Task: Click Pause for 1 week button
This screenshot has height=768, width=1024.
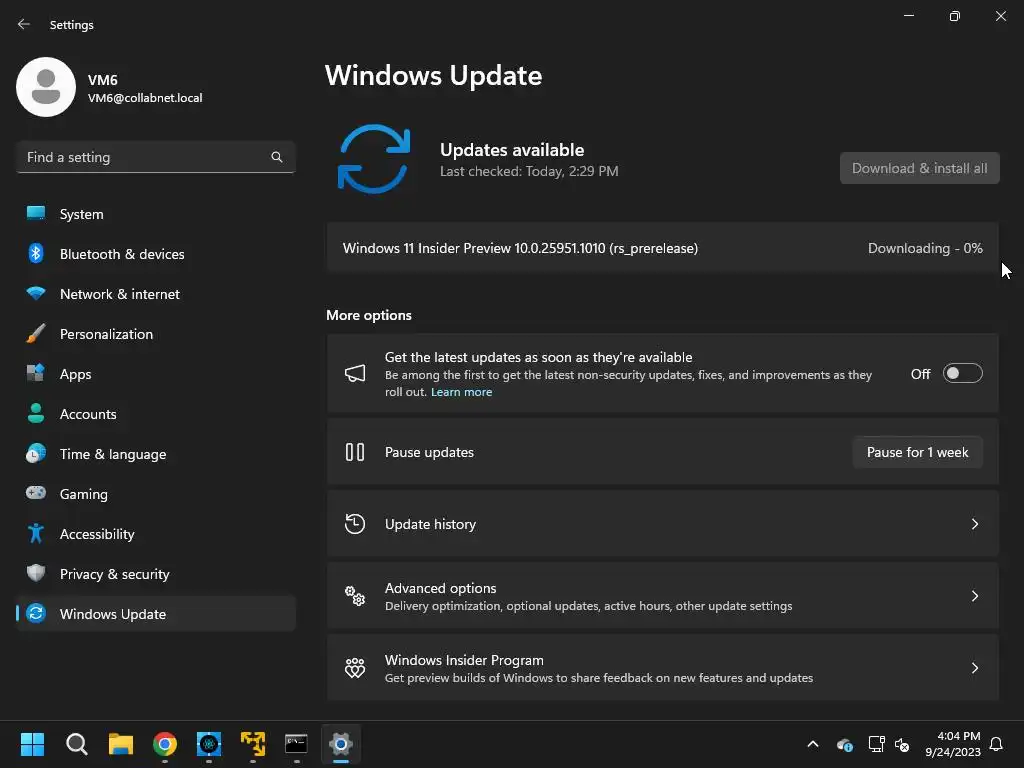Action: [x=918, y=452]
